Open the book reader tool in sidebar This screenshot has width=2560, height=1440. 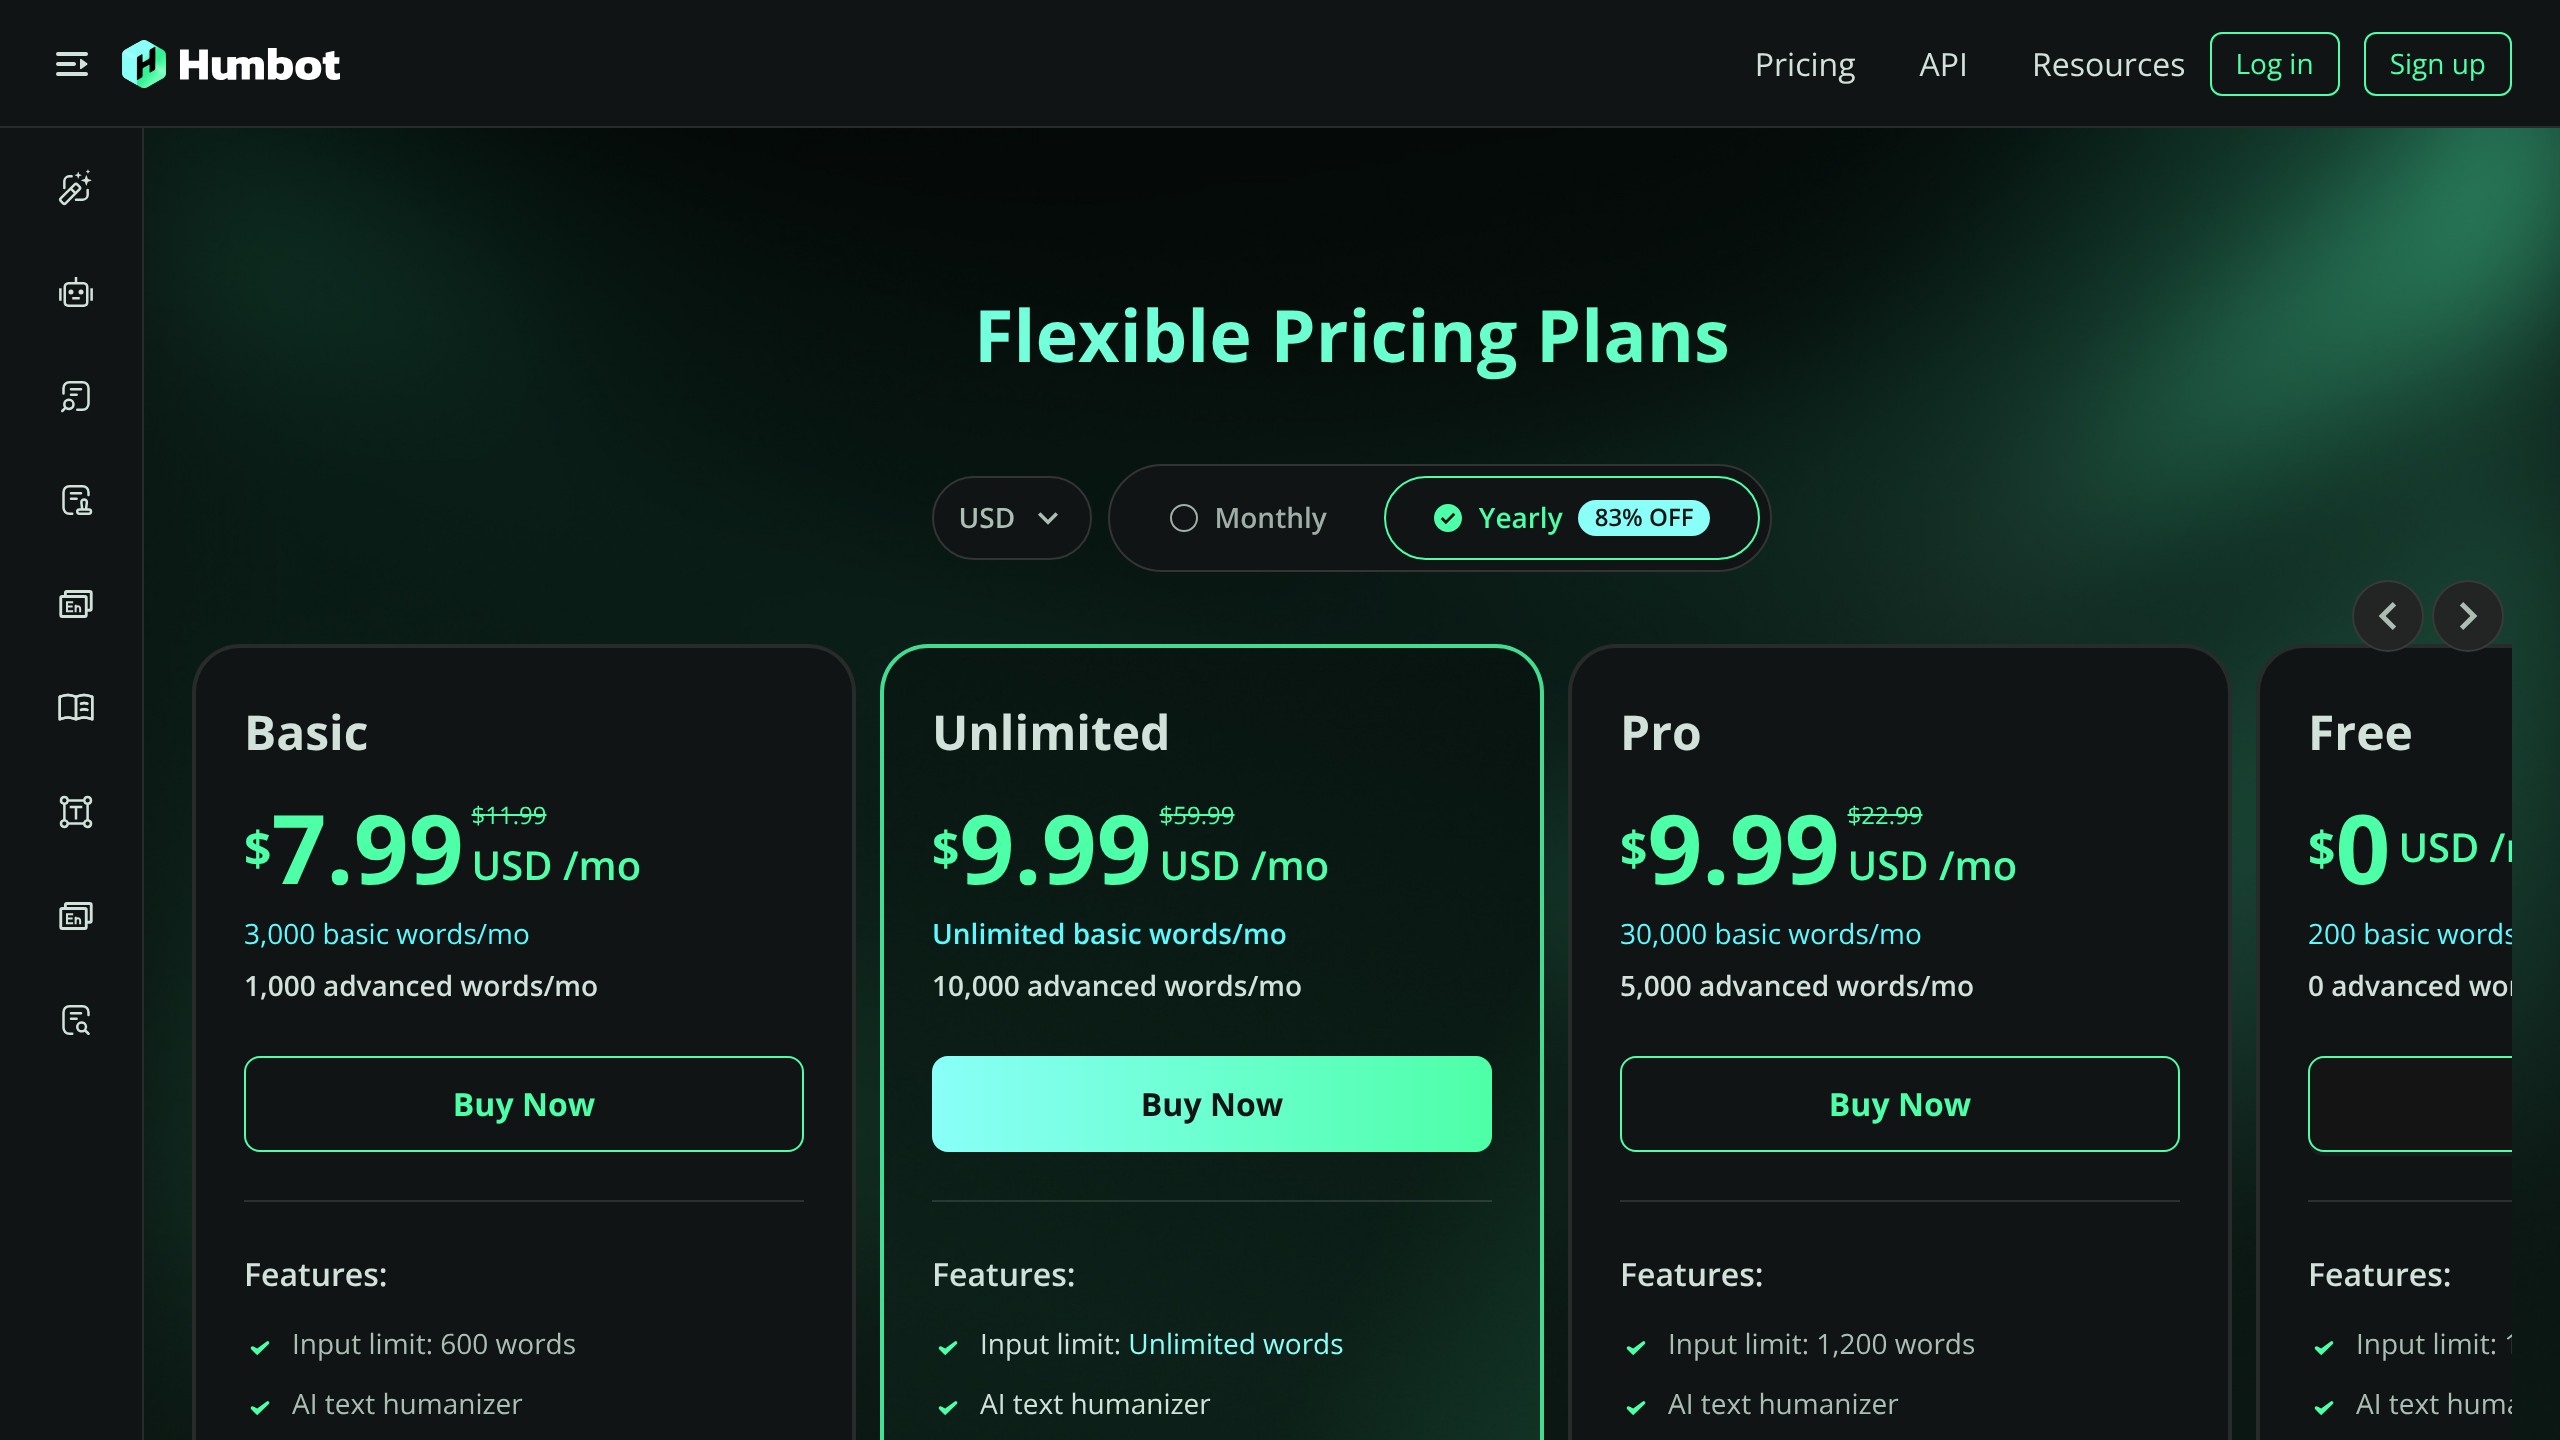tap(75, 708)
